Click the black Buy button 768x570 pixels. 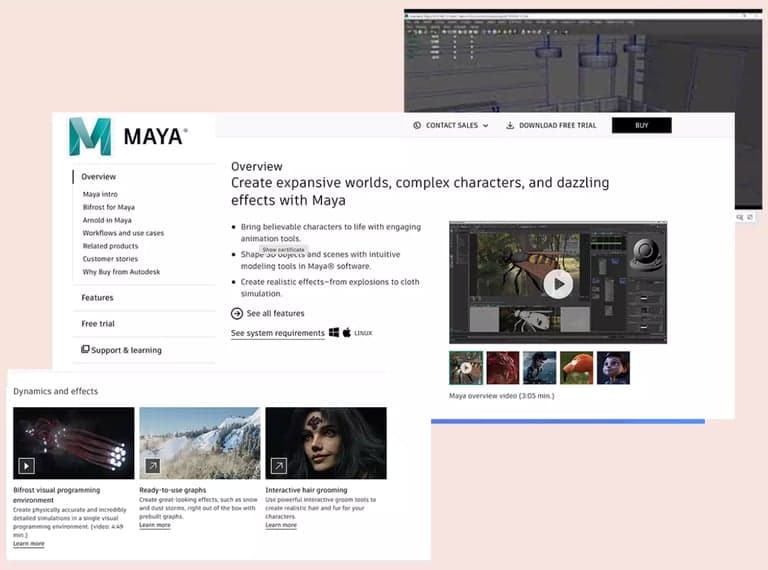(x=642, y=125)
